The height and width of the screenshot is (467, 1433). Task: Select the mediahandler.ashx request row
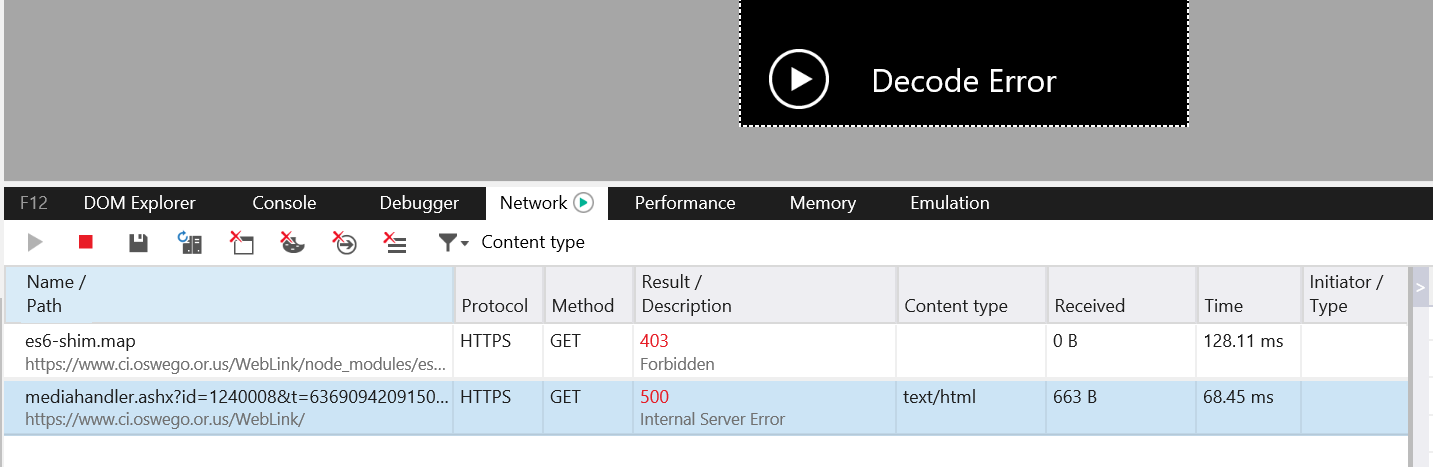point(230,408)
